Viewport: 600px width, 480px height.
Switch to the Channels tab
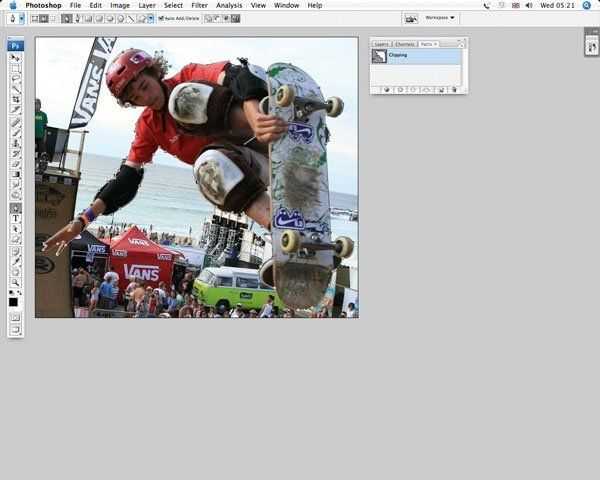(x=404, y=44)
